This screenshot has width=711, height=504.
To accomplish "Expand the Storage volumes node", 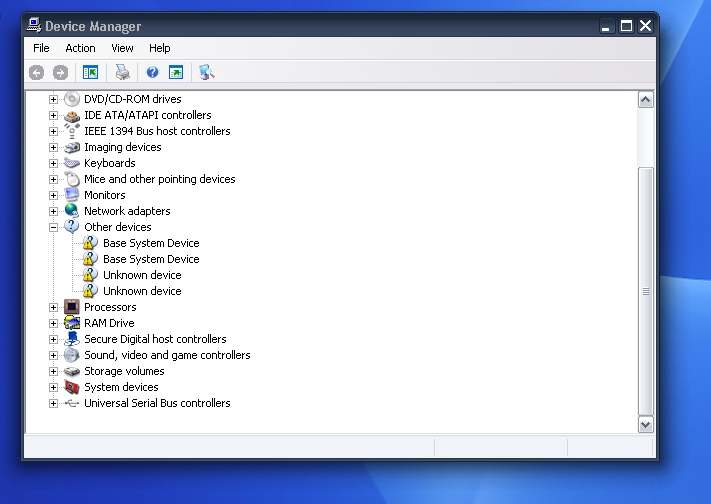I will 53,372.
